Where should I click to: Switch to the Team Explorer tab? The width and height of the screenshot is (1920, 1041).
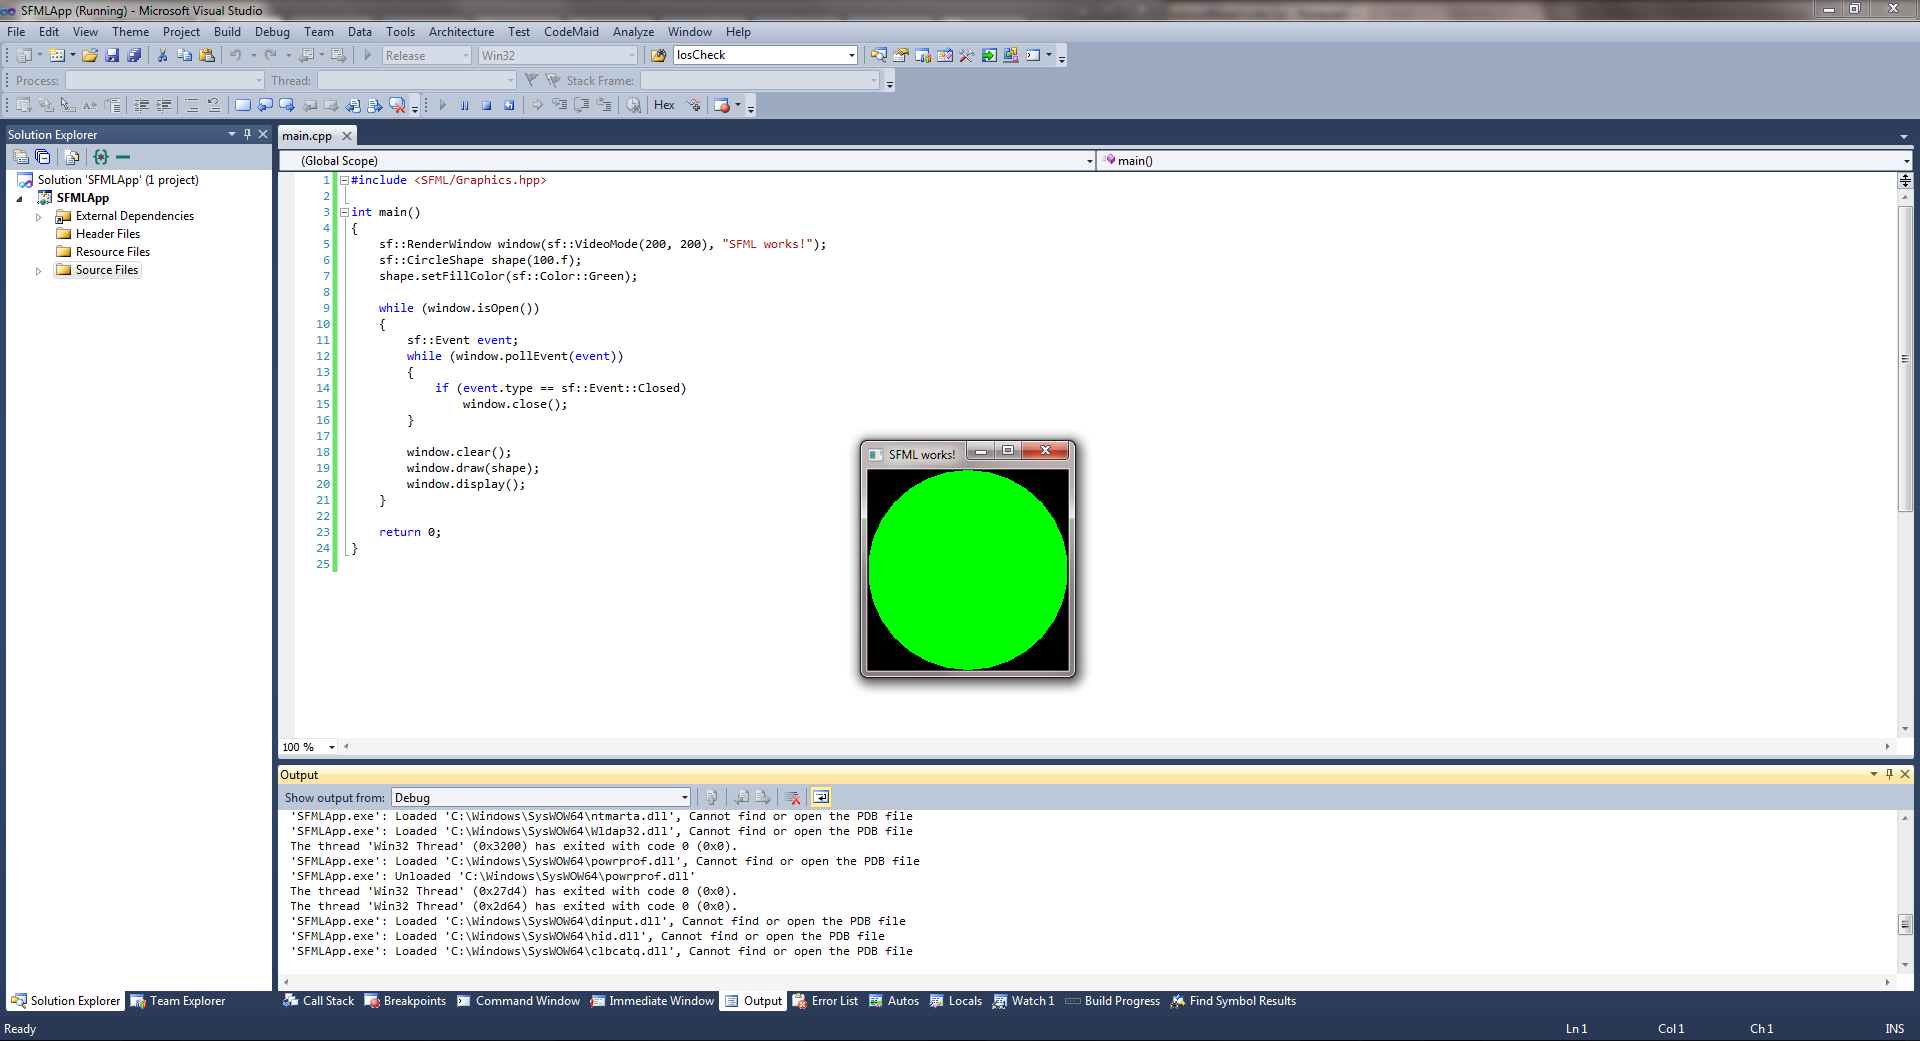(x=178, y=1001)
